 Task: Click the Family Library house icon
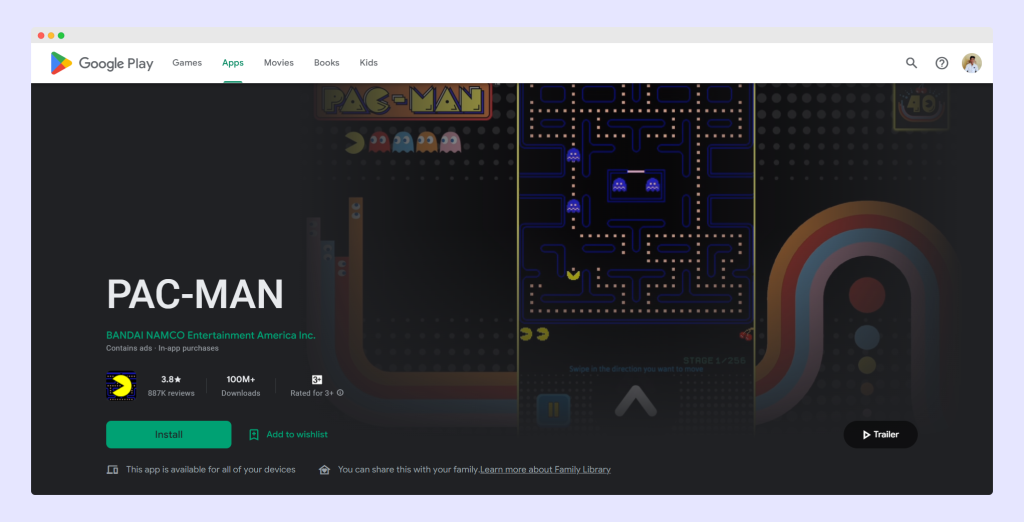[x=324, y=470]
